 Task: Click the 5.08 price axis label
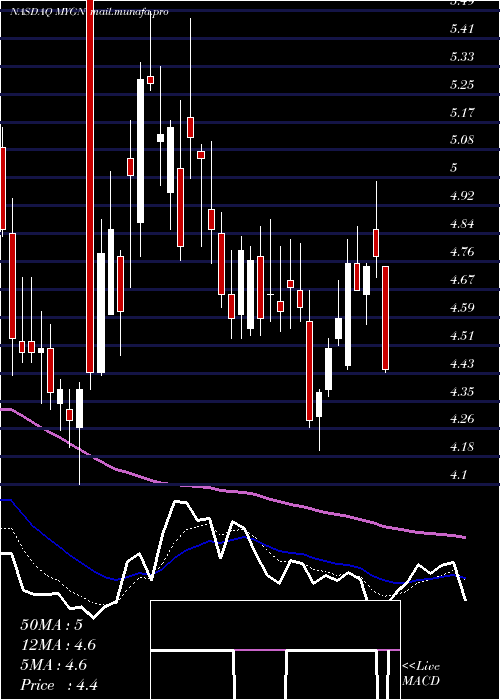[462, 141]
